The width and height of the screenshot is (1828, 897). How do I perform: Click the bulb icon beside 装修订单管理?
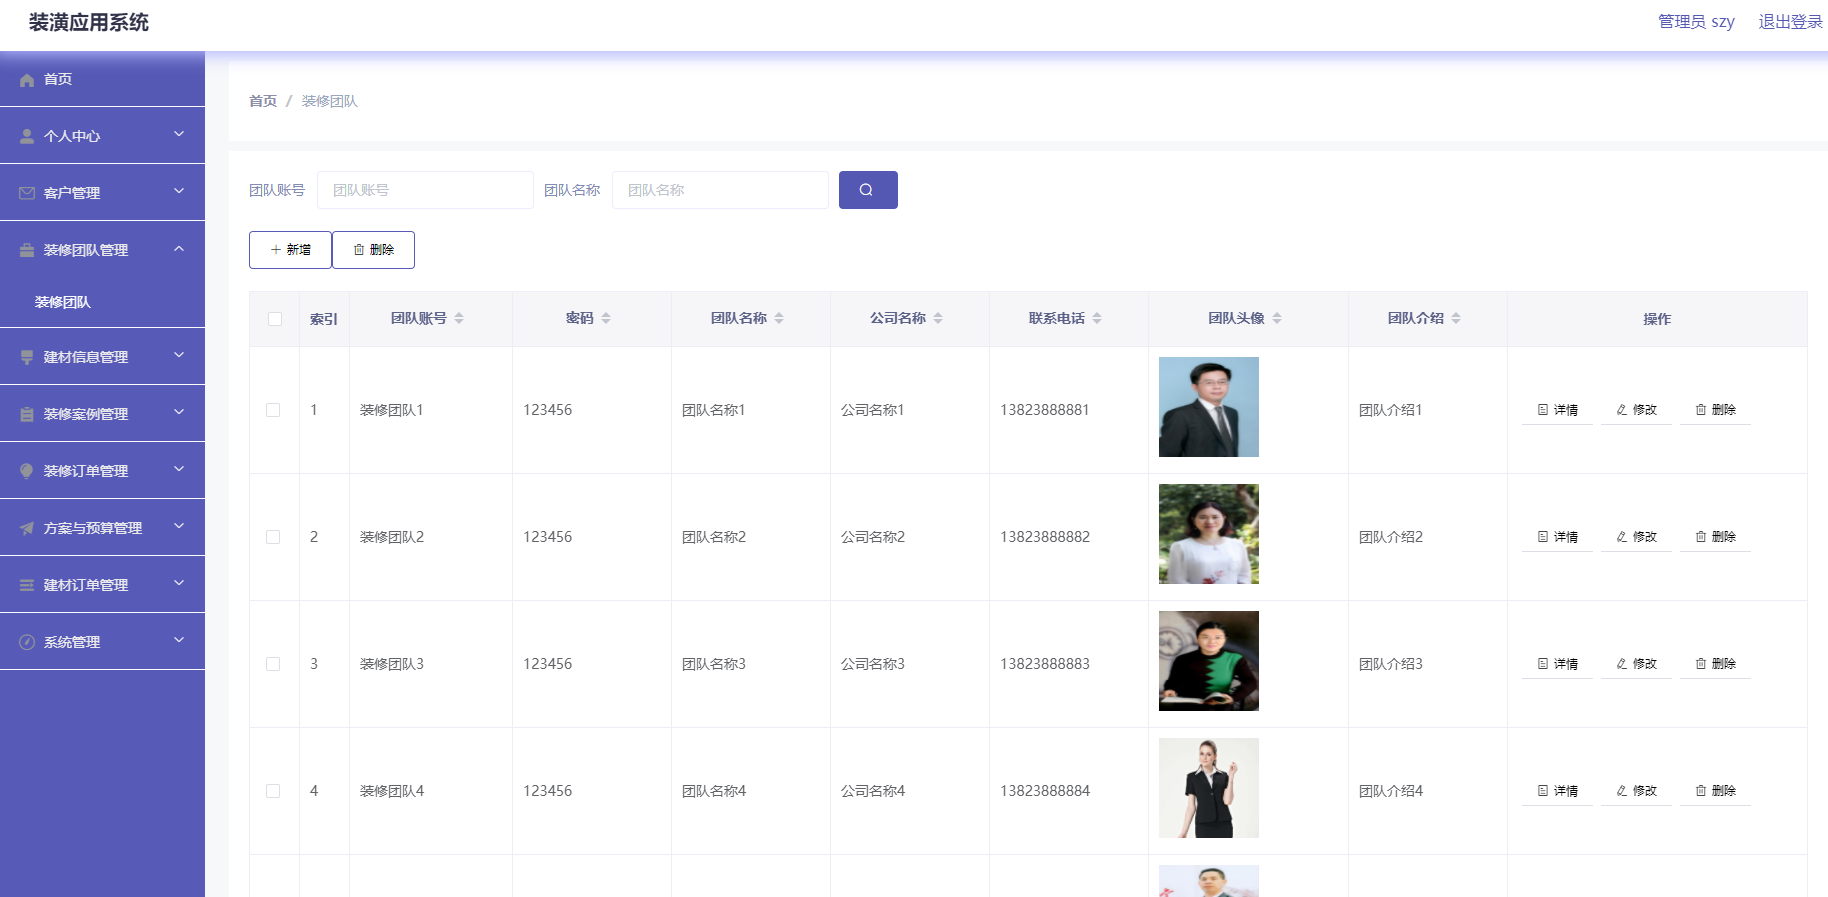coord(27,471)
